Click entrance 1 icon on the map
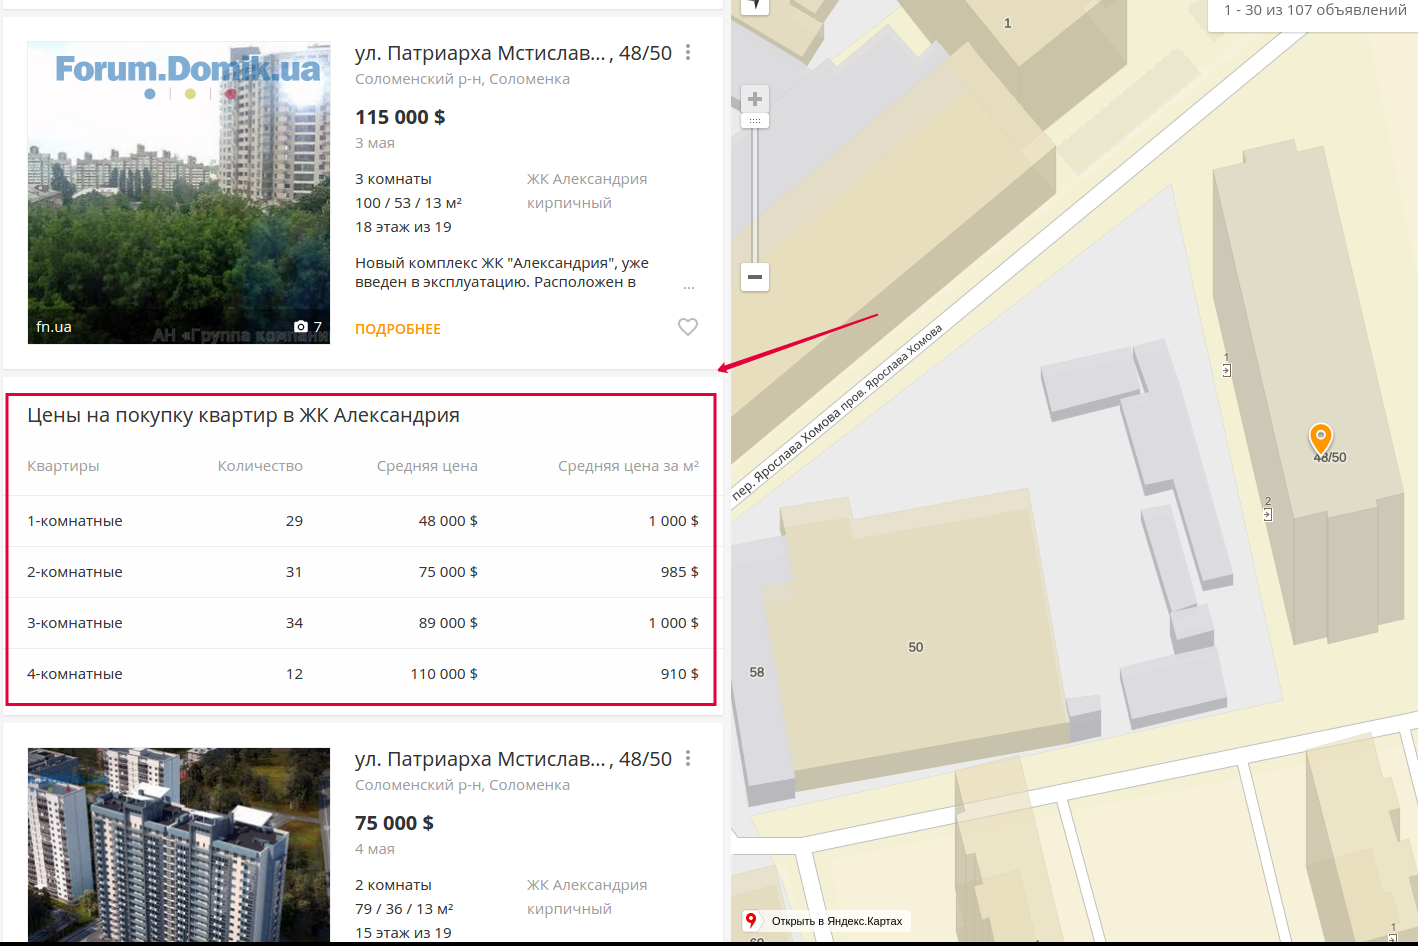 pyautogui.click(x=1227, y=370)
